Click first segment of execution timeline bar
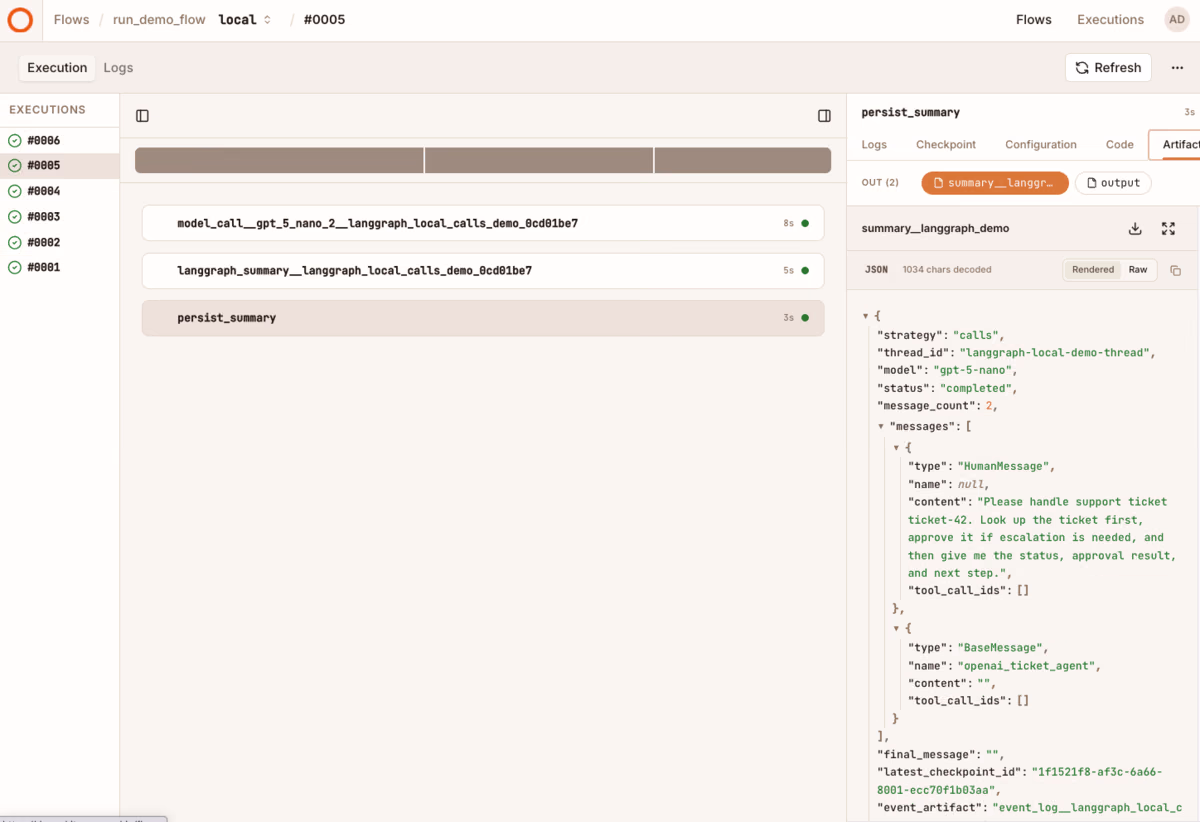The width and height of the screenshot is (1200, 822). click(279, 160)
